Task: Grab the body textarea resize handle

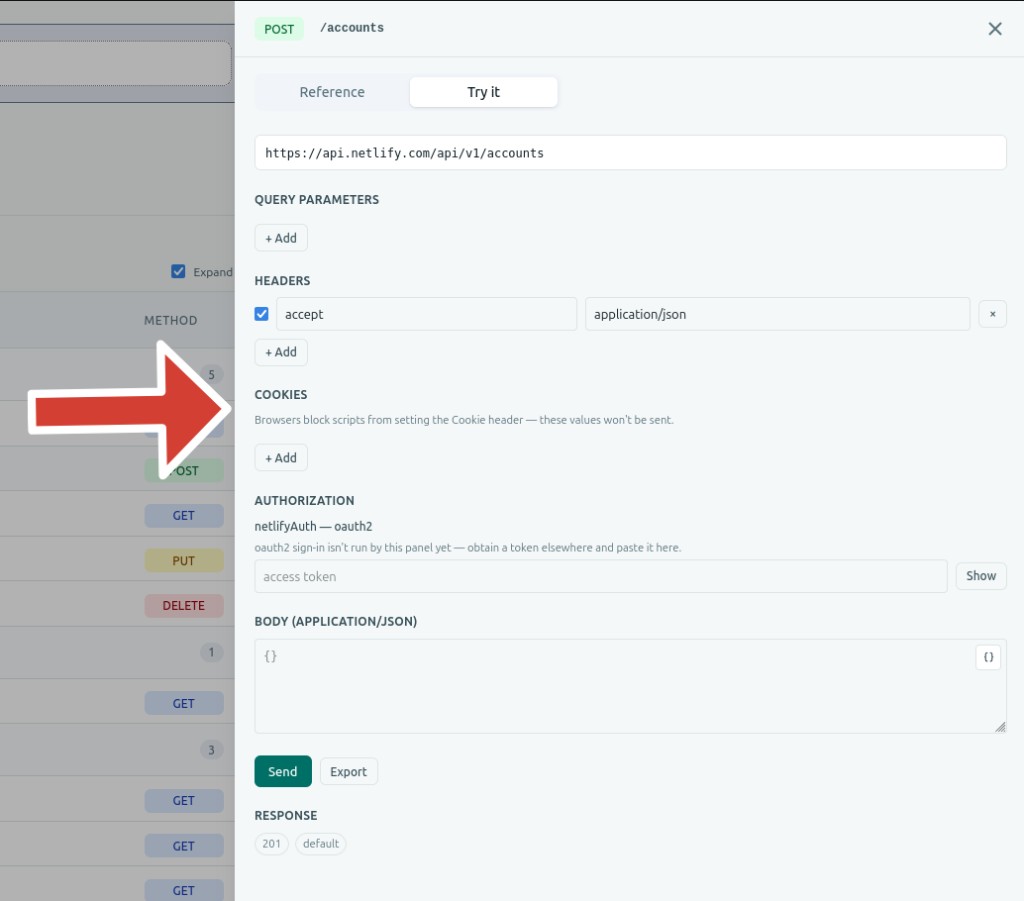Action: point(1000,727)
